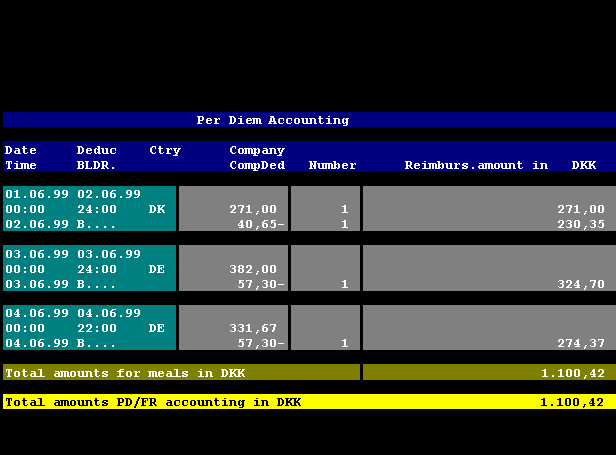Viewport: 616px width, 455px height.
Task: Select PD/FR total "1.100,42" on yellow bar
Action: pyautogui.click(x=572, y=402)
